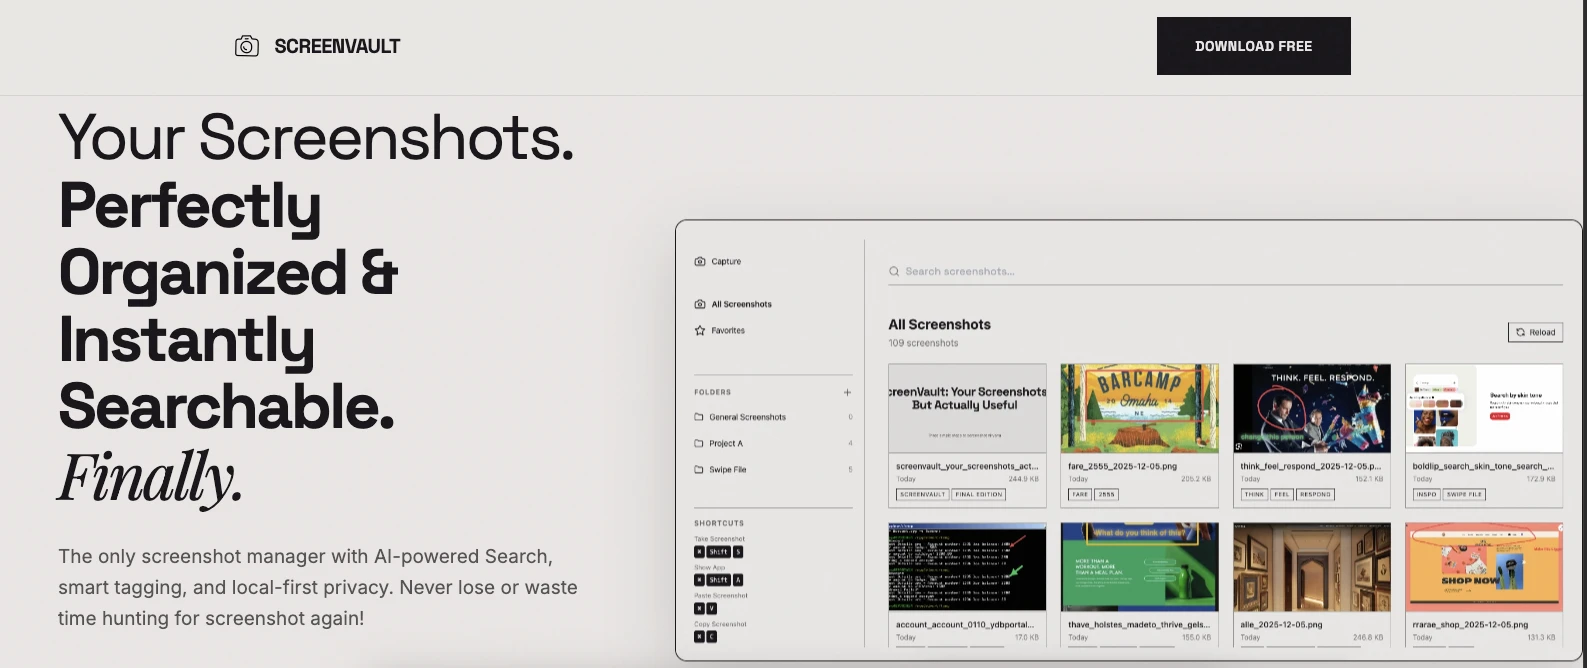Open the Think Feel Respond thumbnail
The height and width of the screenshot is (668, 1587).
(x=1311, y=408)
